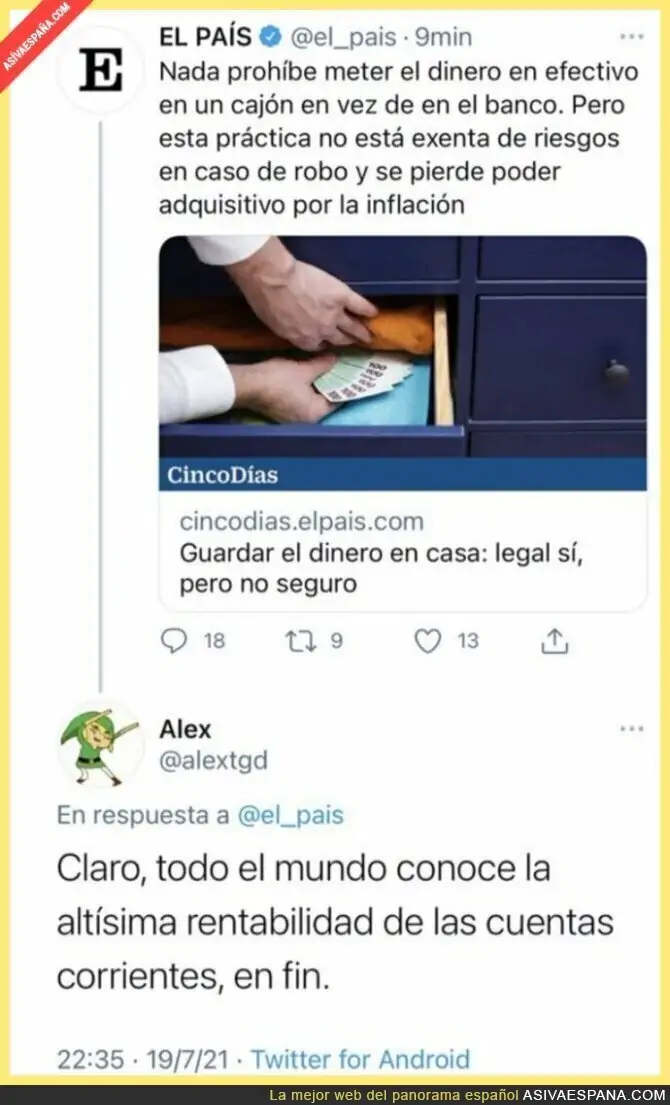
Task: Click @el_pais mention in reply line
Action: (x=290, y=815)
